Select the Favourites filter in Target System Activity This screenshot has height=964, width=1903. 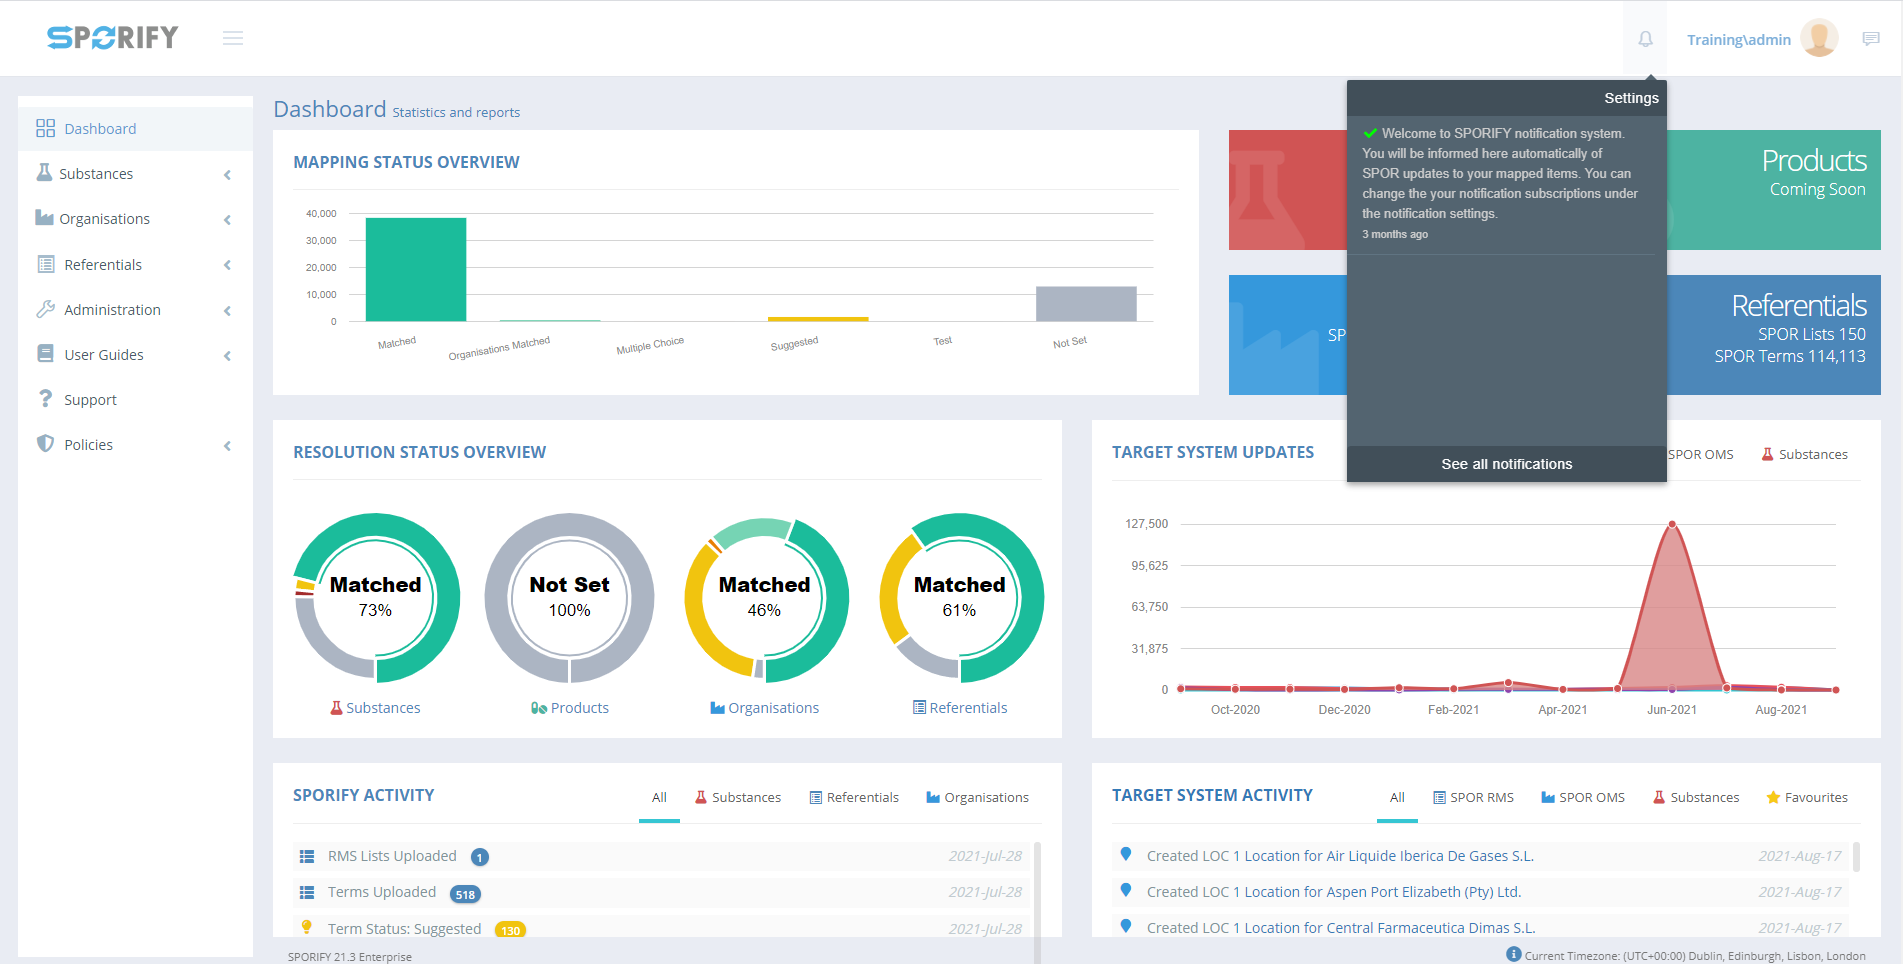pos(1806,797)
